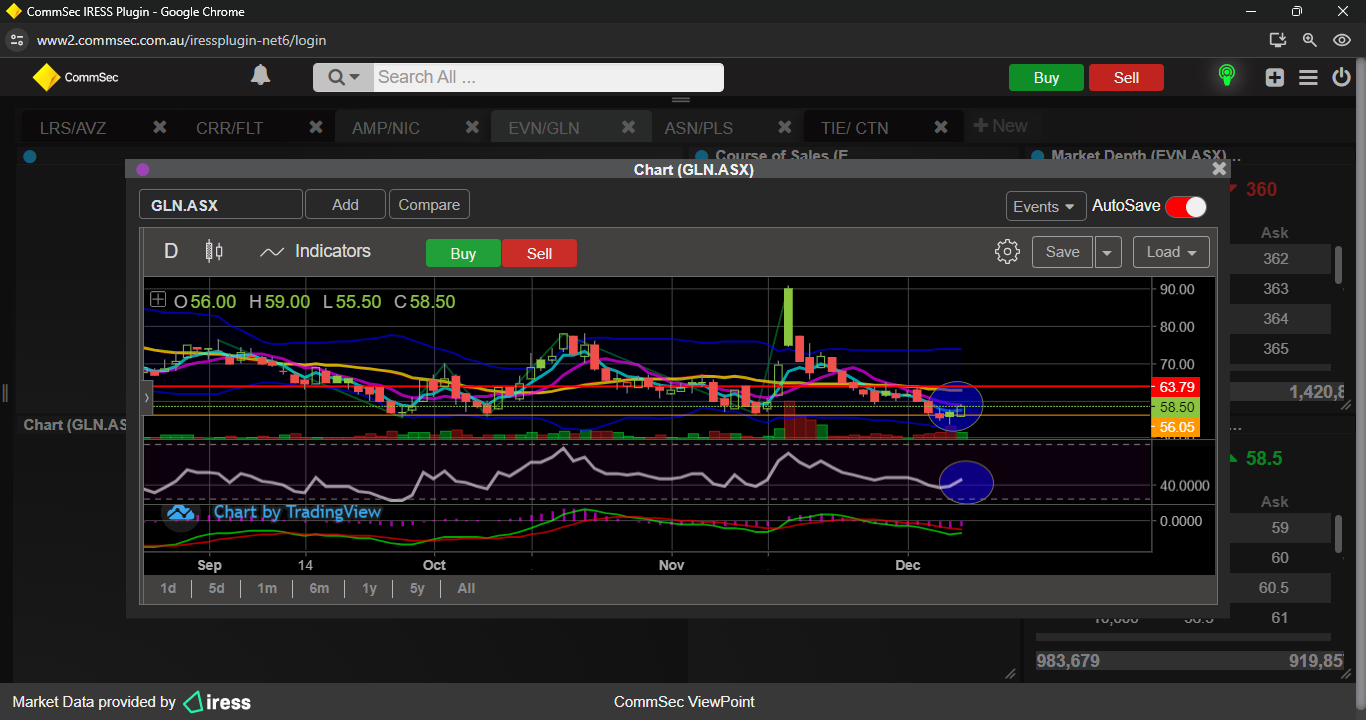The height and width of the screenshot is (720, 1366).
Task: Click the Market Depth bid scrollbar
Action: 1338,262
